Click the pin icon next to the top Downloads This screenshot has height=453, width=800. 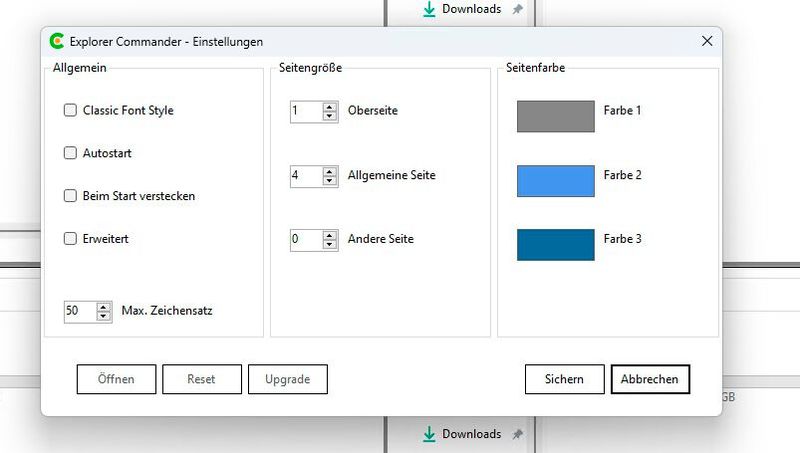click(517, 9)
